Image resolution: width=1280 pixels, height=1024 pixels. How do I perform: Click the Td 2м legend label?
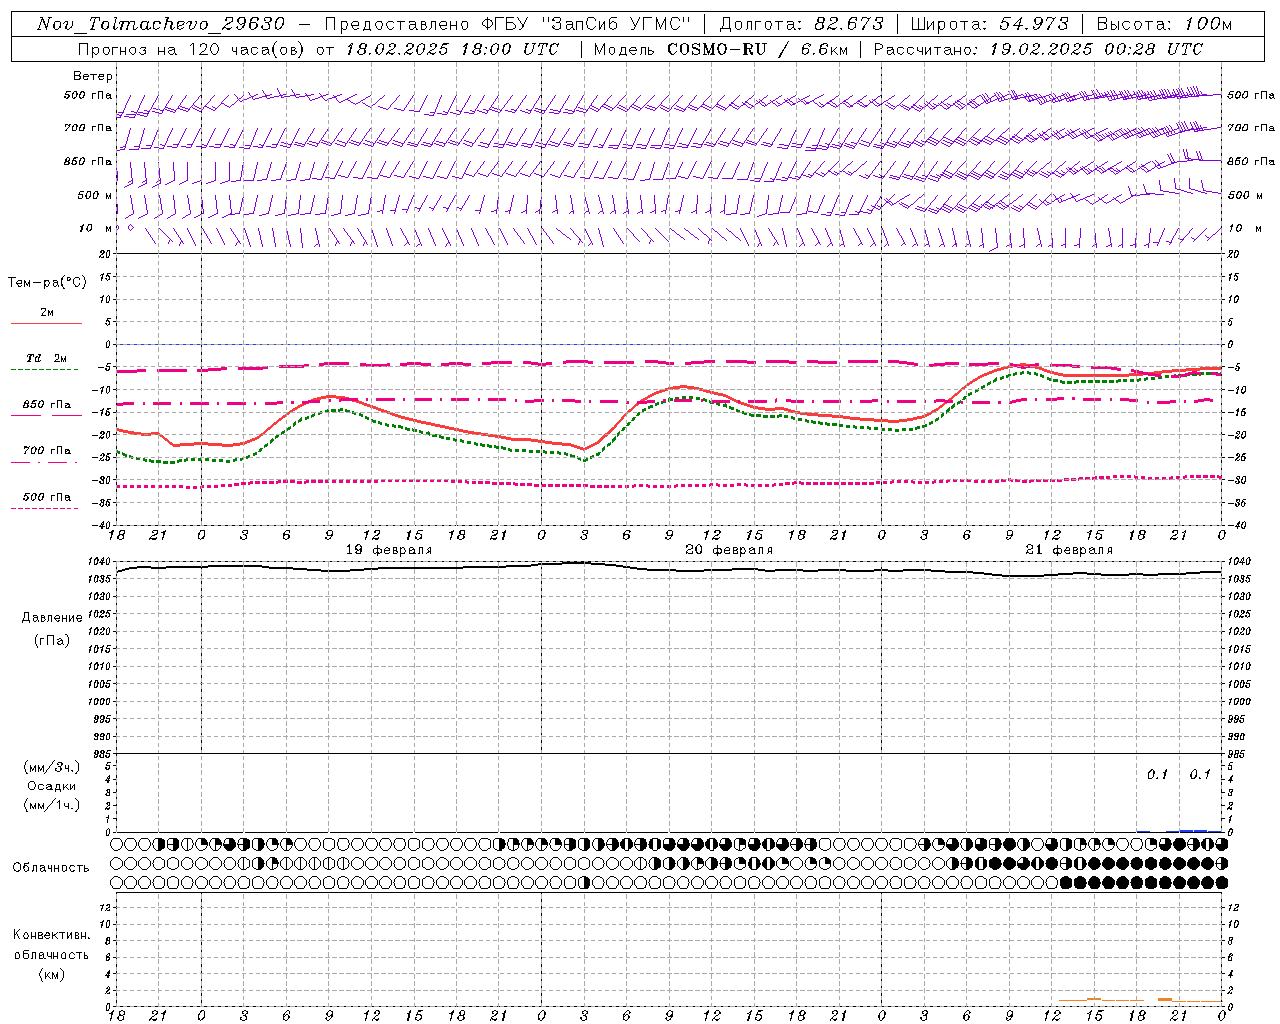[x=47, y=357]
